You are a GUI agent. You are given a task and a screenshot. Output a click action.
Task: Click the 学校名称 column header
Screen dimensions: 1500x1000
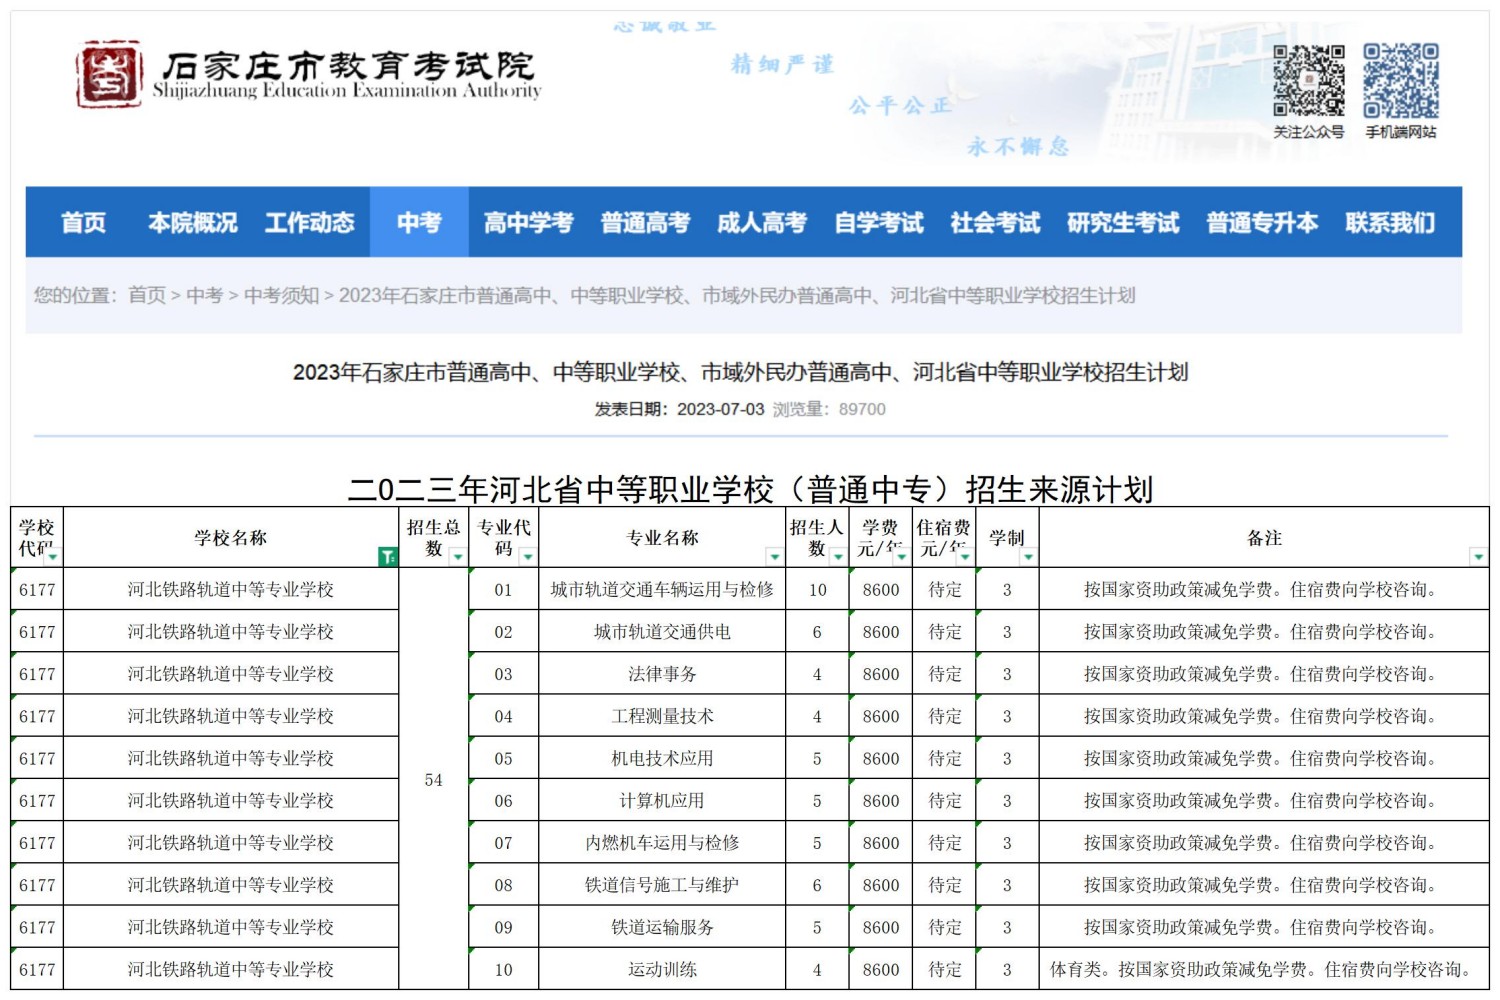click(x=230, y=538)
